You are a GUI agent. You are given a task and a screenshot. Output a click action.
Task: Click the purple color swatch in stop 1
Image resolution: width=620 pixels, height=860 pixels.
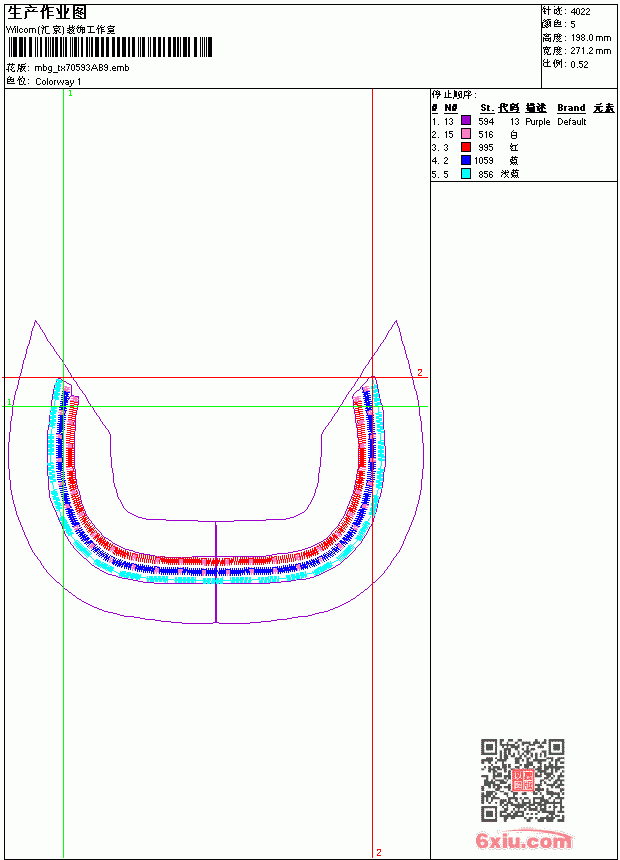465,121
